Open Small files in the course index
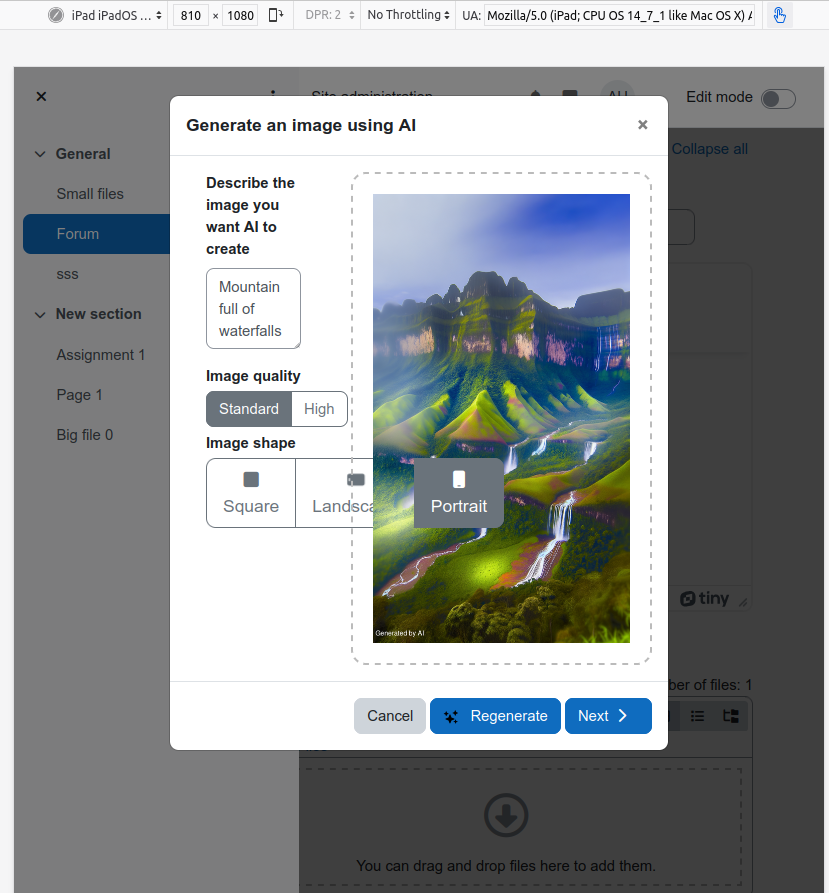This screenshot has width=829, height=893. pyautogui.click(x=90, y=194)
